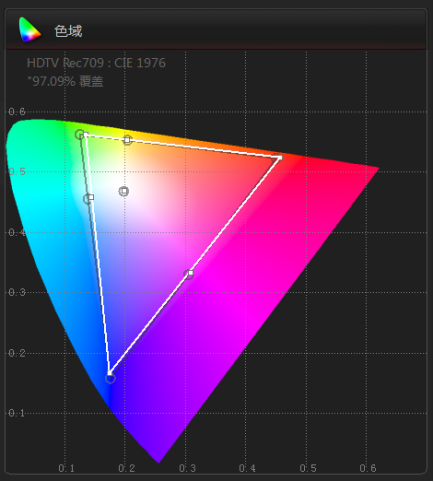Click the color gamut triangle icon
Image resolution: width=434 pixels, height=482 pixels.
(x=30, y=30)
